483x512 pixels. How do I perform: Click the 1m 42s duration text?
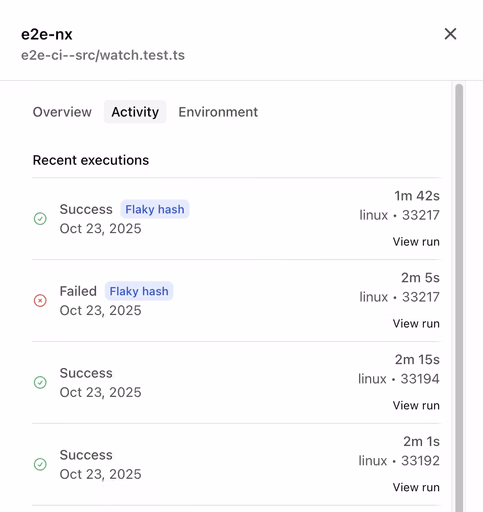pos(417,196)
